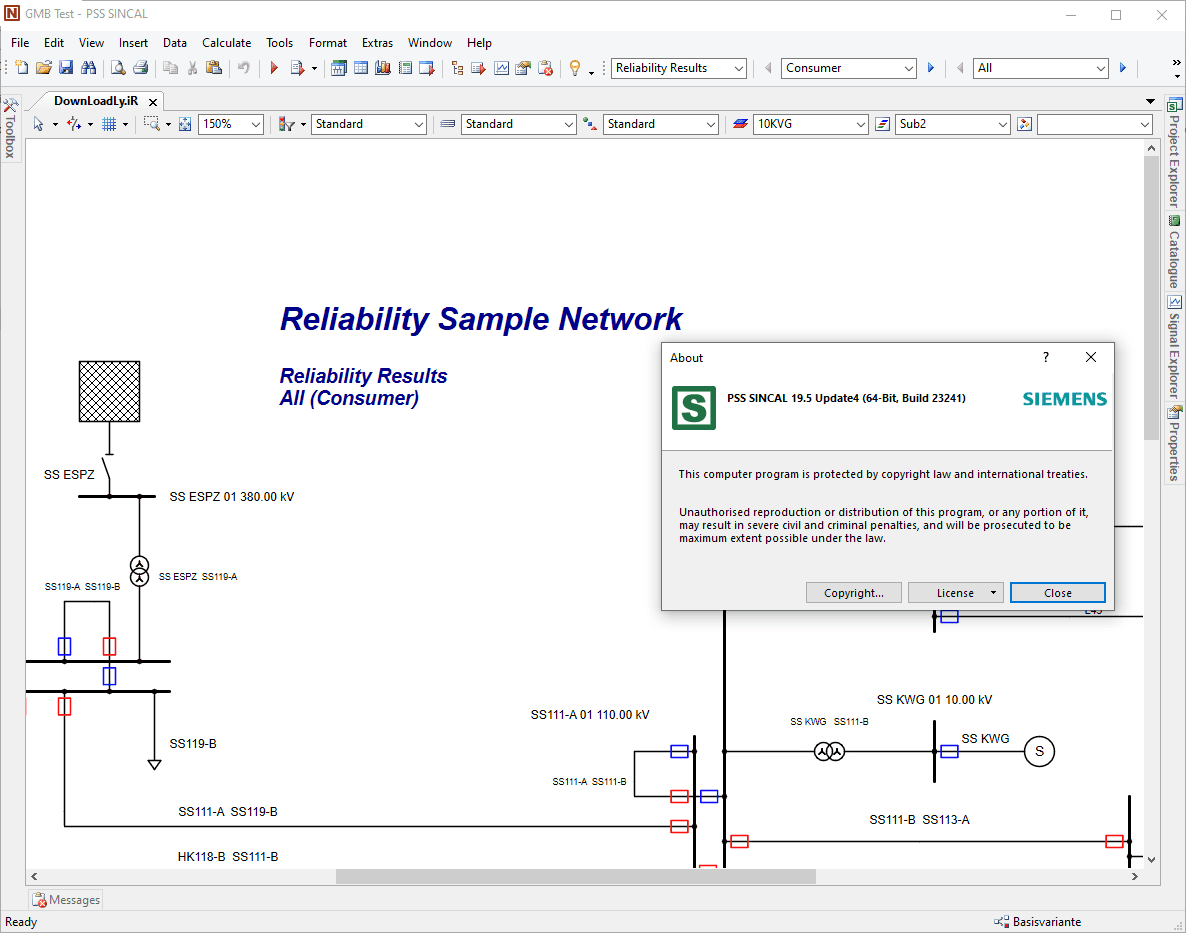The height and width of the screenshot is (933, 1186).
Task: Click the zoom-to-fit icon beside 150%
Action: (185, 124)
